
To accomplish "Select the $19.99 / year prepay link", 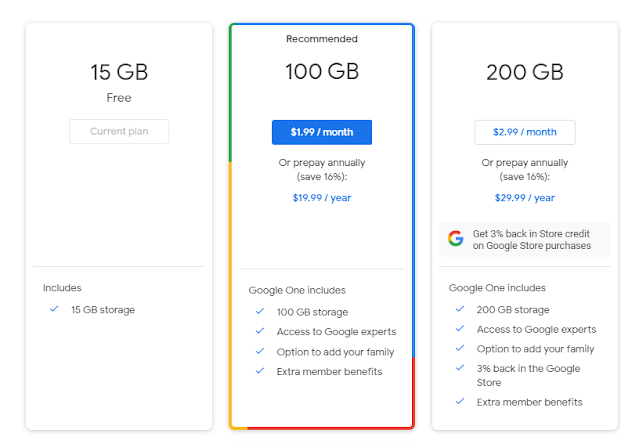I will coord(321,197).
